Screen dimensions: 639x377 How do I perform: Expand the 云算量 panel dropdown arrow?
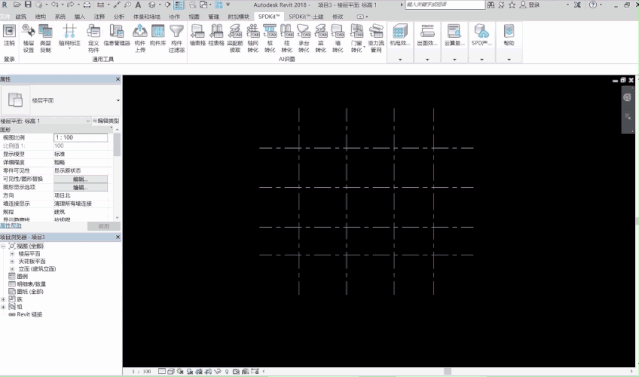click(x=454, y=60)
